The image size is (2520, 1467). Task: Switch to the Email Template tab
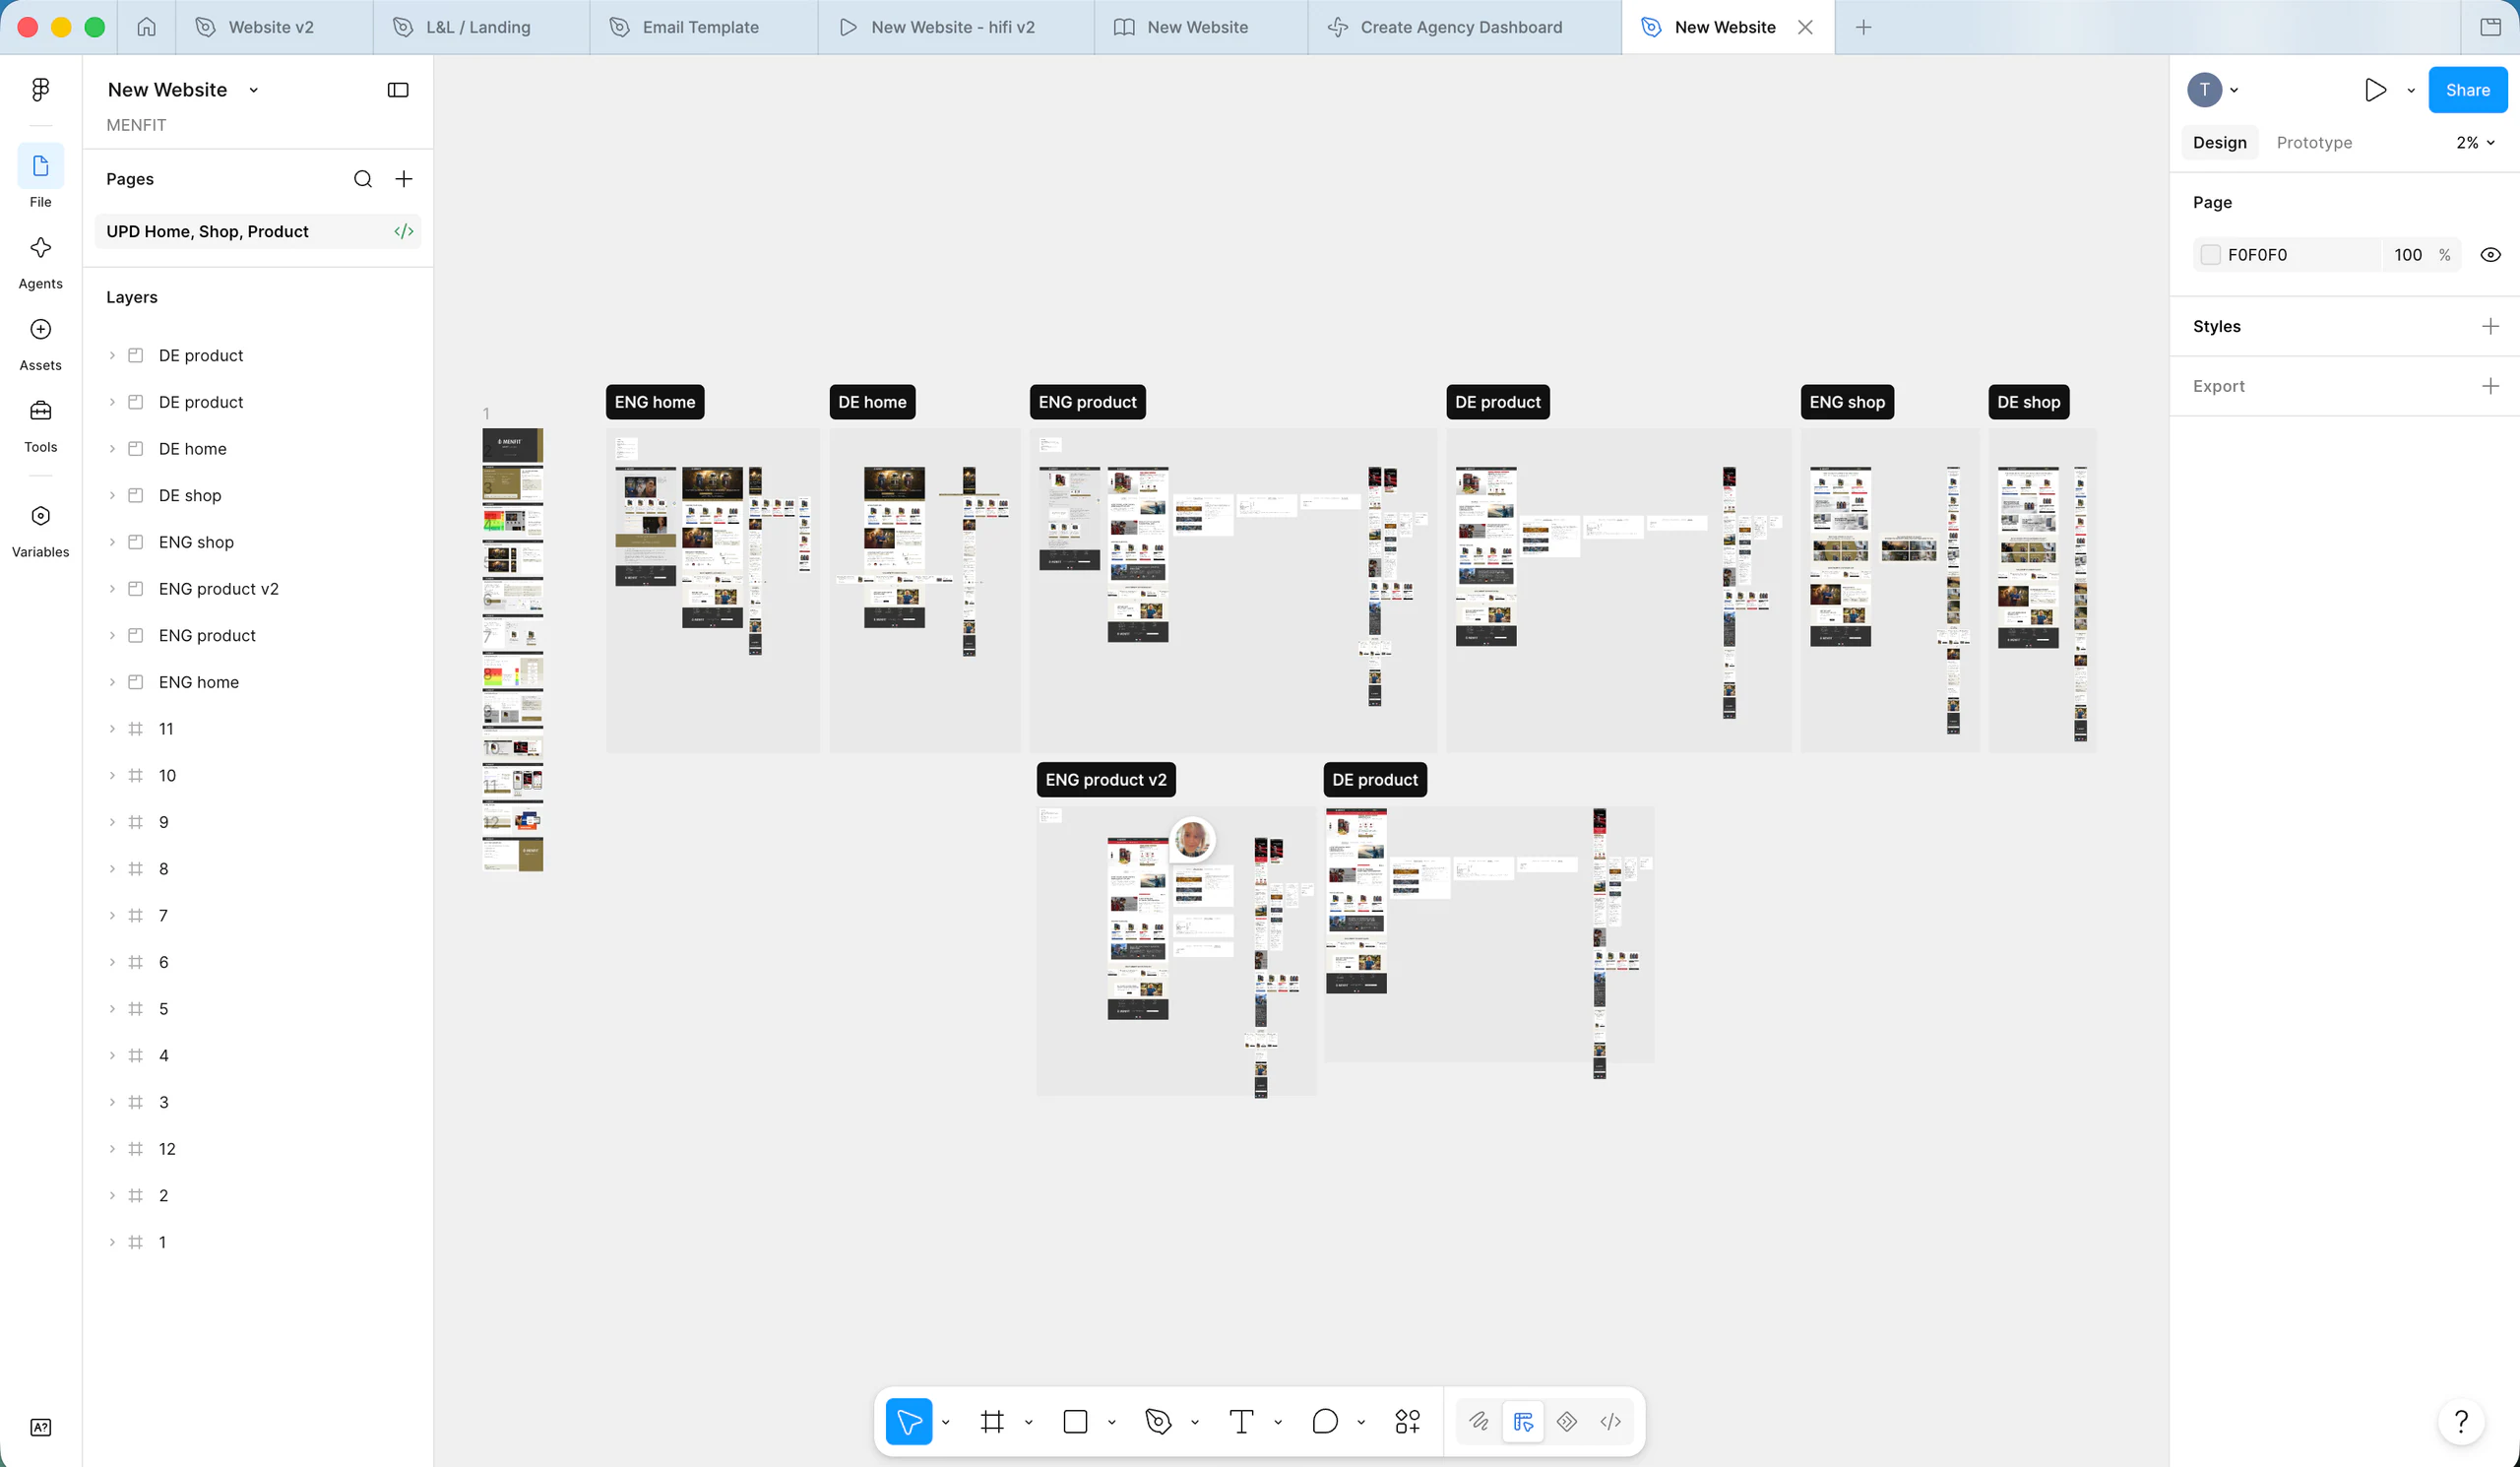point(702,27)
